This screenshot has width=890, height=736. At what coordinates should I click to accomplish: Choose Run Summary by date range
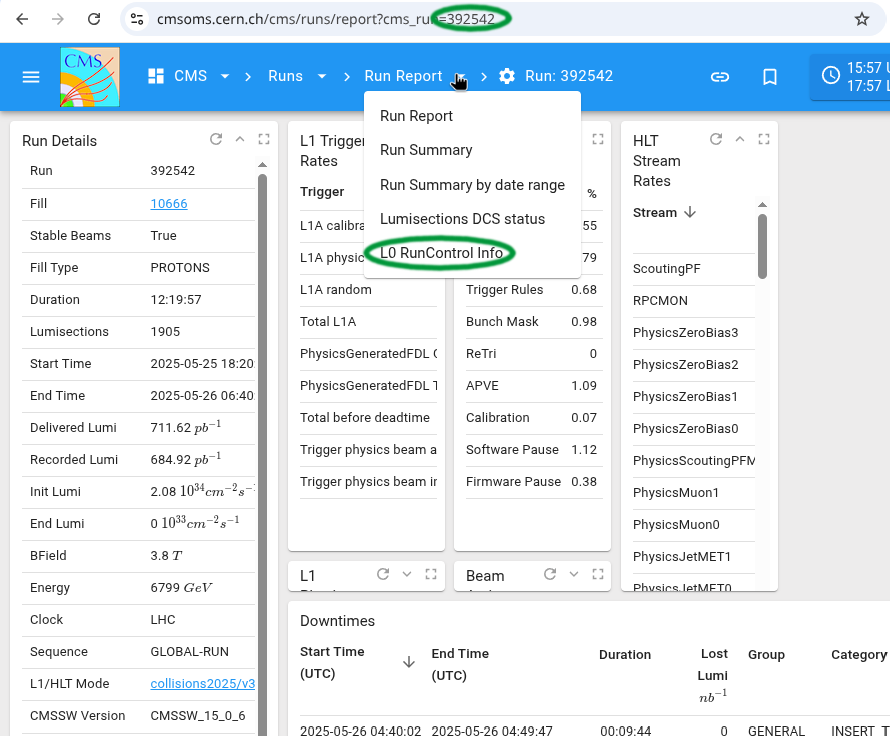472,185
